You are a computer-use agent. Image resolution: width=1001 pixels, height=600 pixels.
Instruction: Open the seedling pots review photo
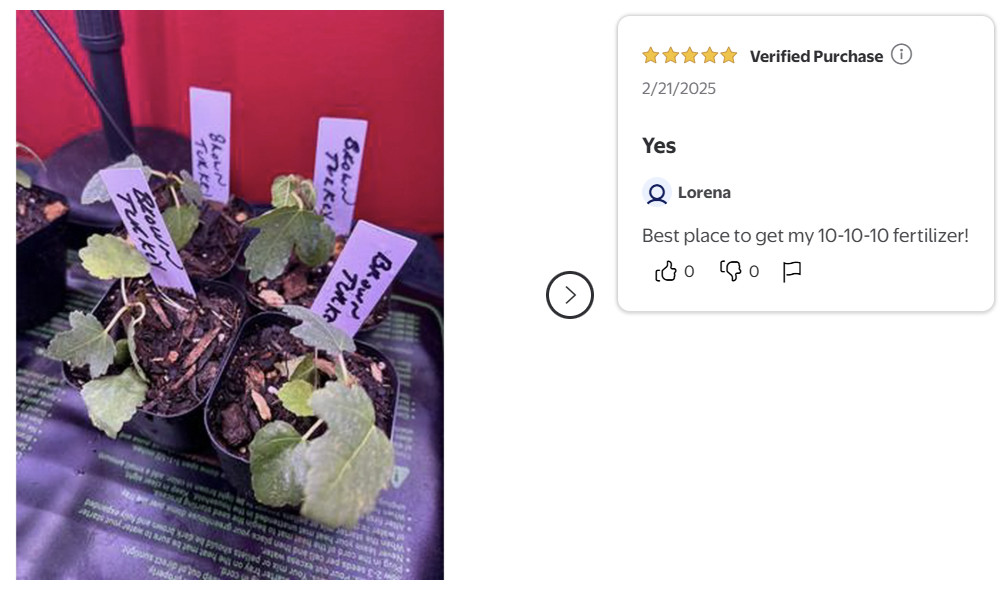coord(230,295)
